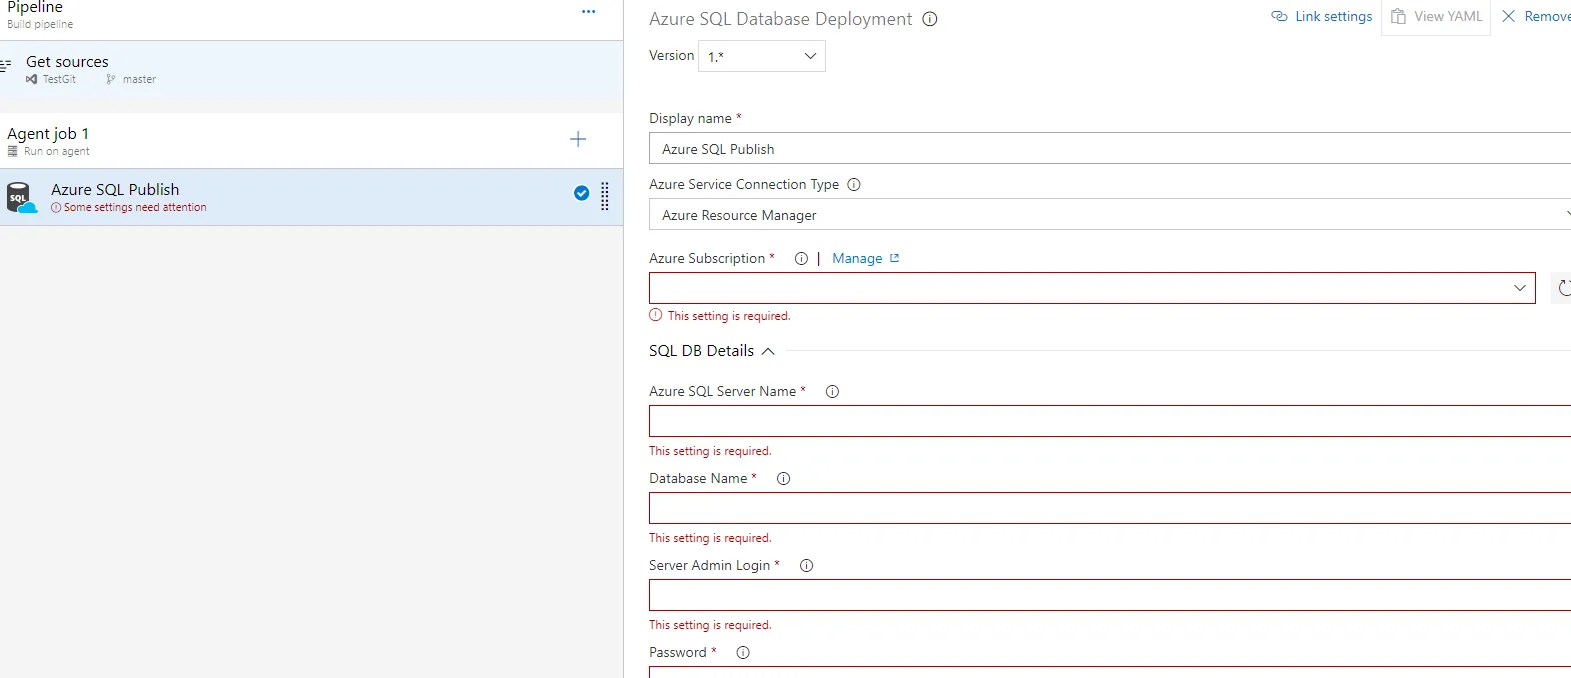Refresh the Azure Subscription list
Image resolution: width=1571 pixels, height=678 pixels.
pos(1563,288)
